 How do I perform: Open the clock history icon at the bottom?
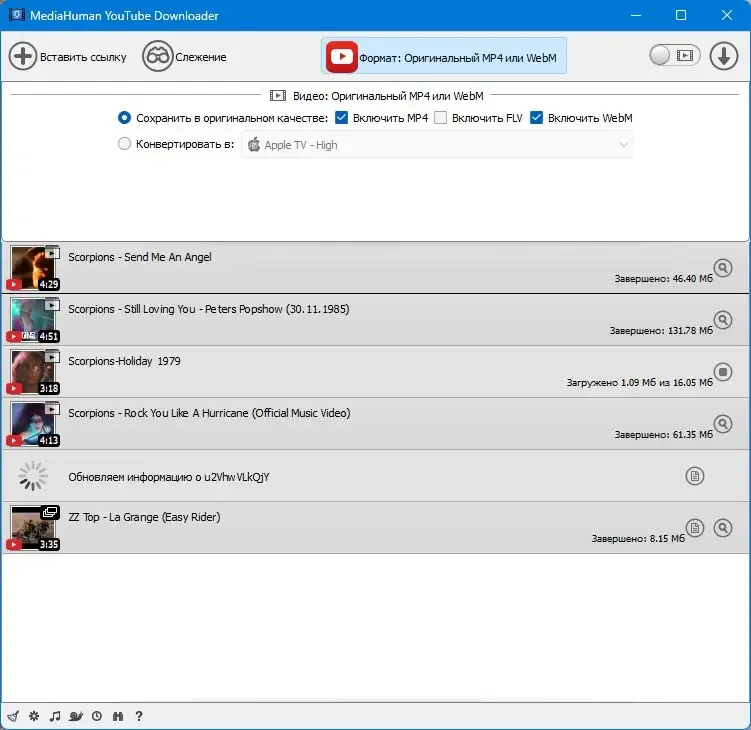[x=97, y=716]
